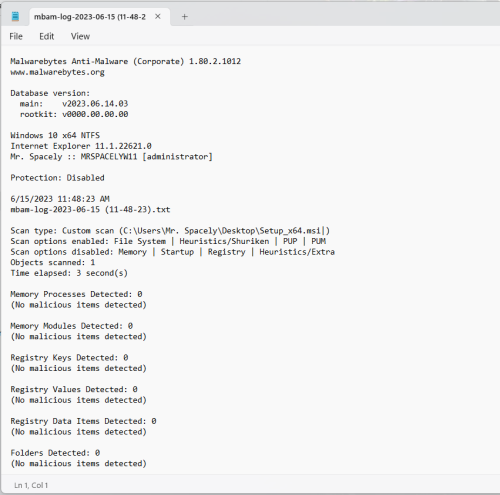Click the 6/15/2023 11:48:23 AM line
Image resolution: width=500 pixels, height=495 pixels.
click(x=60, y=199)
